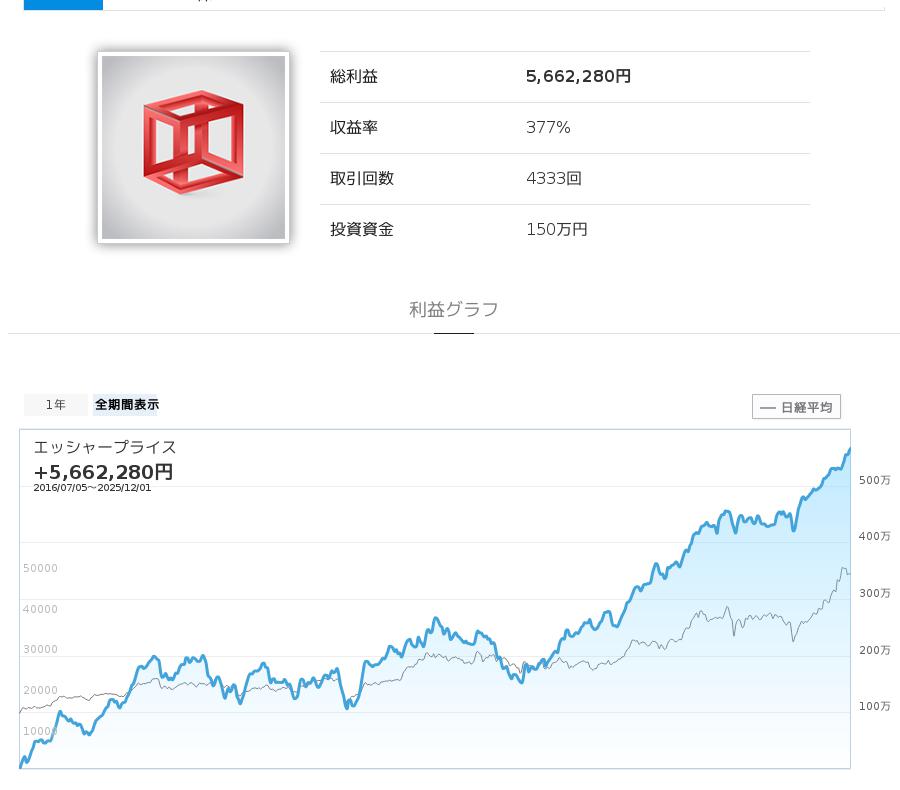
Task: Switch chart to 1年 view
Action: tap(56, 405)
